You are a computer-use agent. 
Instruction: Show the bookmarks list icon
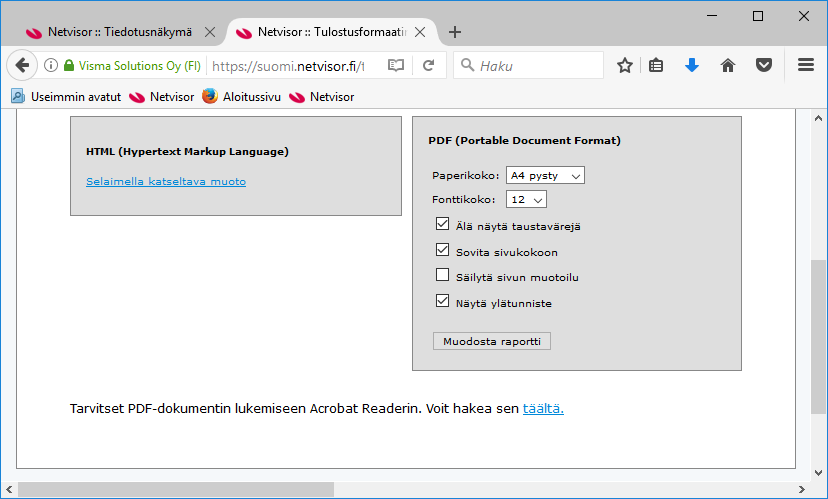click(x=657, y=66)
